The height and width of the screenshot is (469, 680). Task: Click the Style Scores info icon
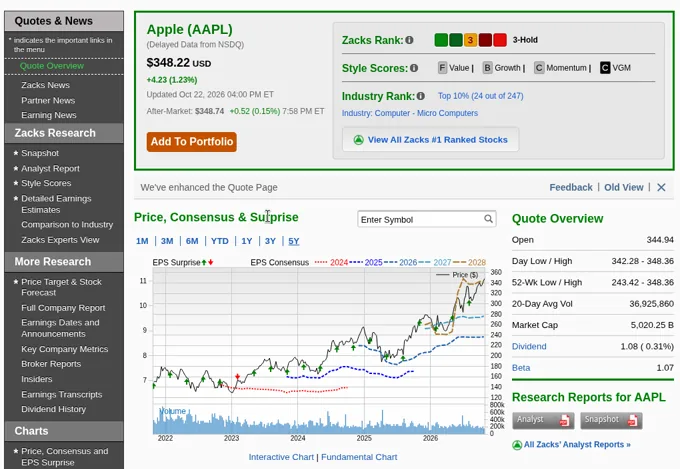click(414, 68)
